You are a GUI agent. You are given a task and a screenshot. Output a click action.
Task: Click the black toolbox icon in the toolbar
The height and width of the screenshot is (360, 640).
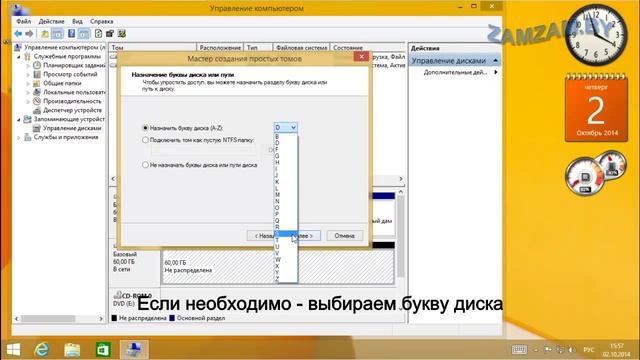(110, 34)
